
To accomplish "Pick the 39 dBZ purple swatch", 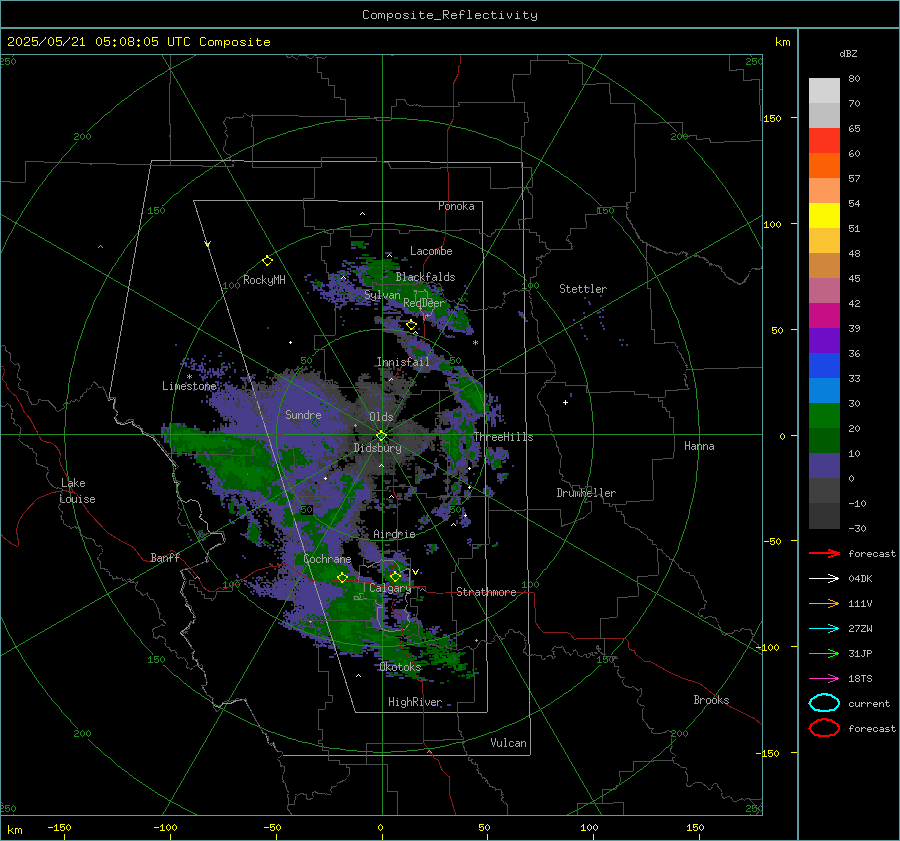I will [x=824, y=340].
